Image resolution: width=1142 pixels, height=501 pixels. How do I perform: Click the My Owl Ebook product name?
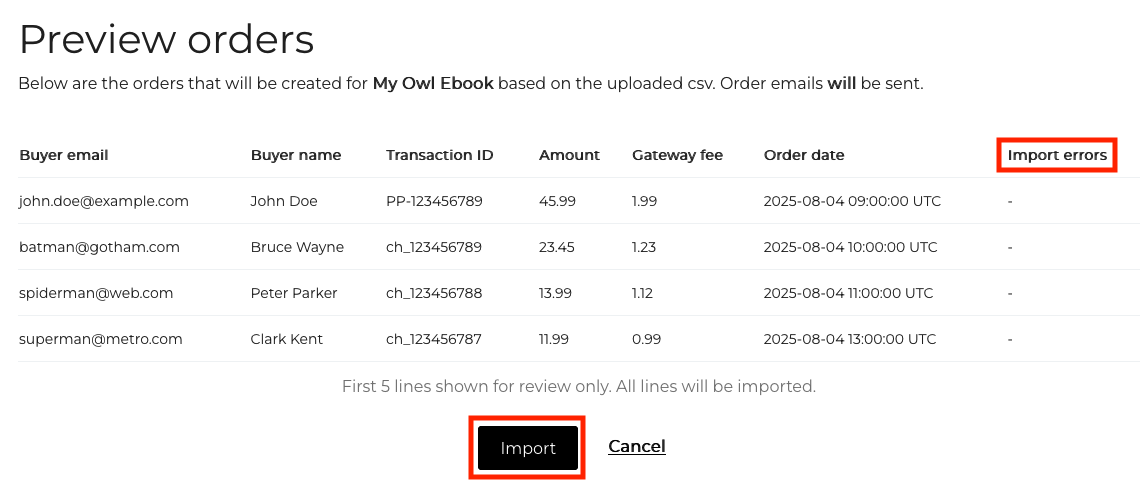[433, 84]
